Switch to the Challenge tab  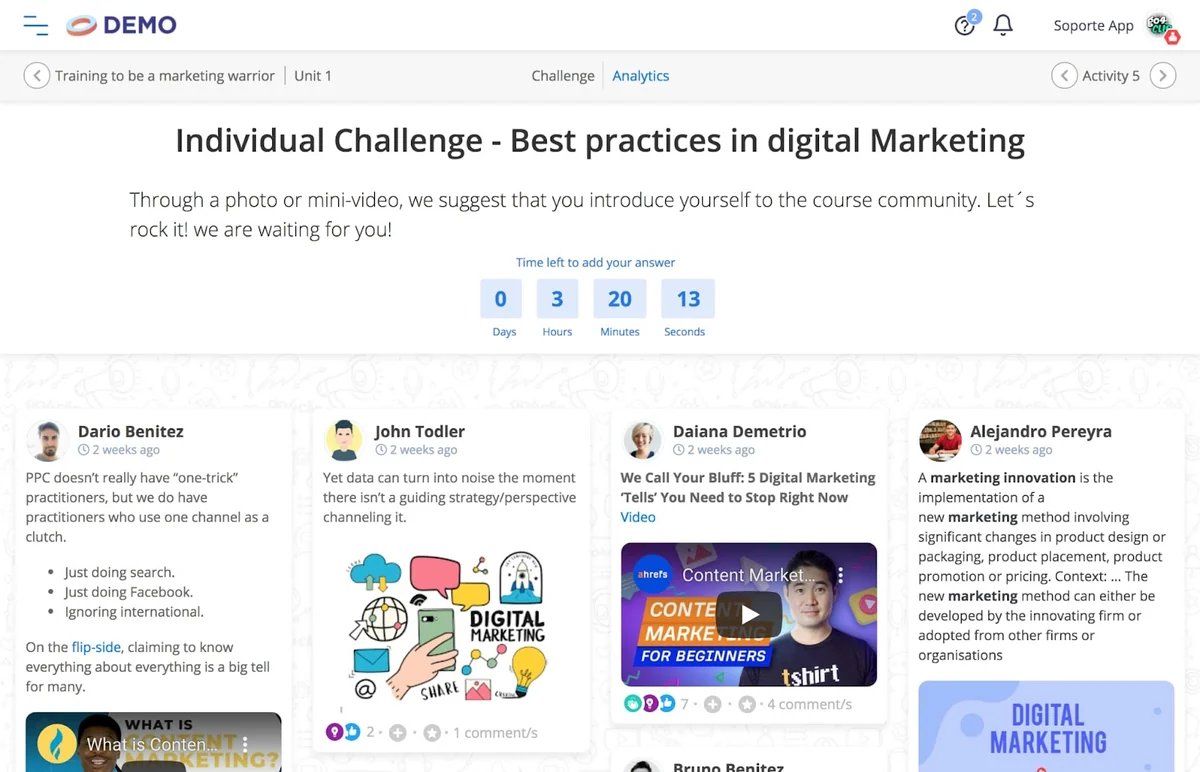pyautogui.click(x=563, y=76)
